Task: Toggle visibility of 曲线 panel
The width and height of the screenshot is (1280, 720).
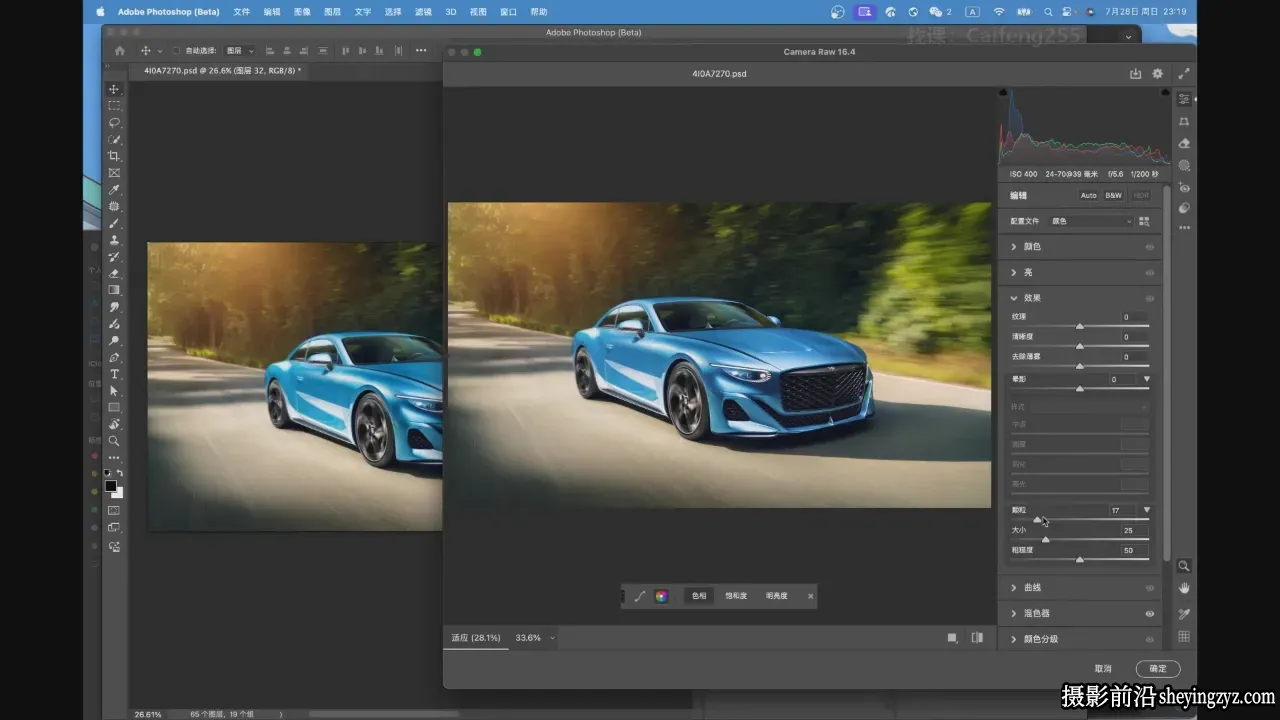Action: 1149,588
